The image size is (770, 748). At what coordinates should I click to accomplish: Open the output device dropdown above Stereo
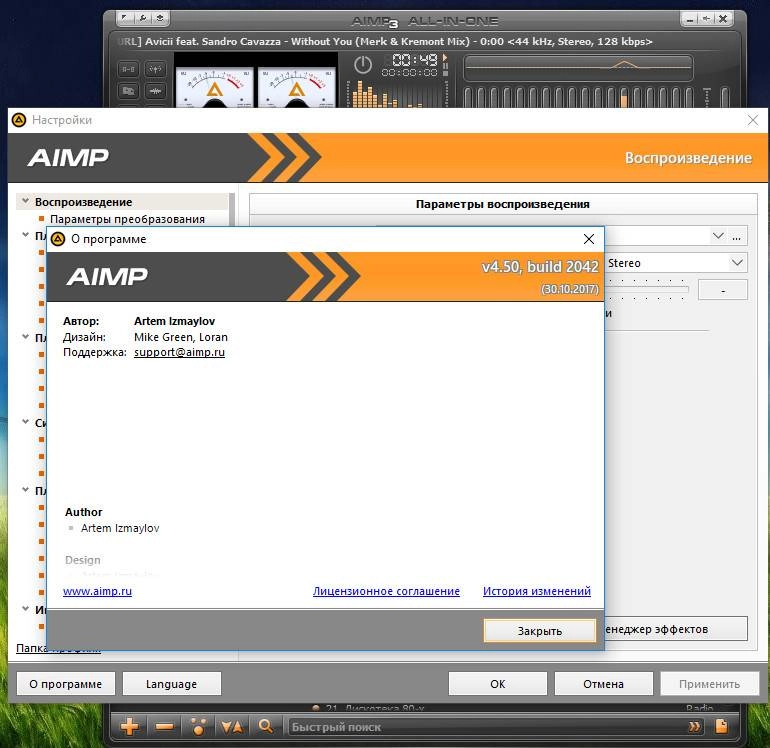[718, 236]
